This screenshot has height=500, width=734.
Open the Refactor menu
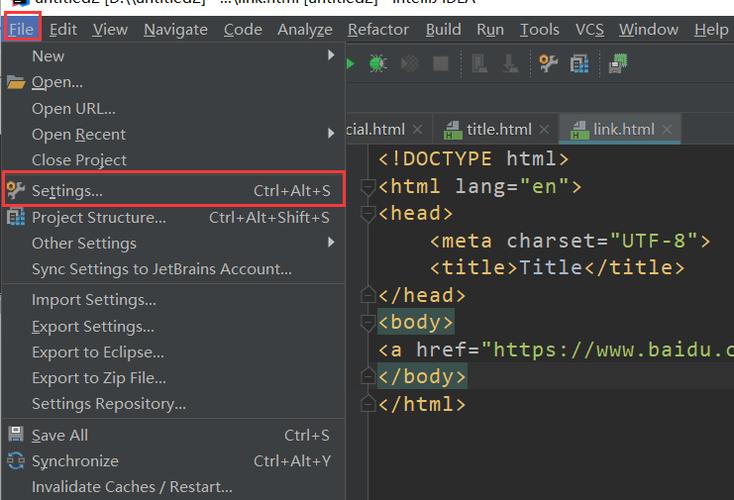point(377,29)
